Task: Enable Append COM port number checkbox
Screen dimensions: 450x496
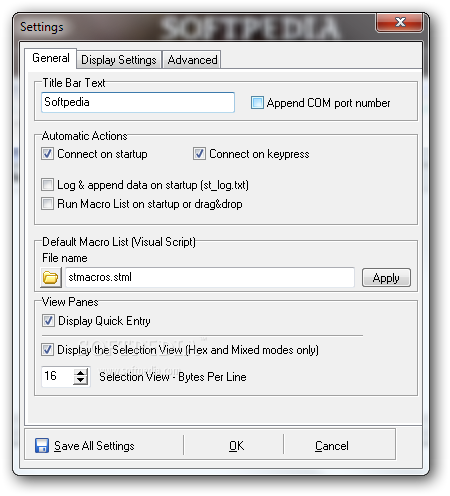Action: [257, 103]
